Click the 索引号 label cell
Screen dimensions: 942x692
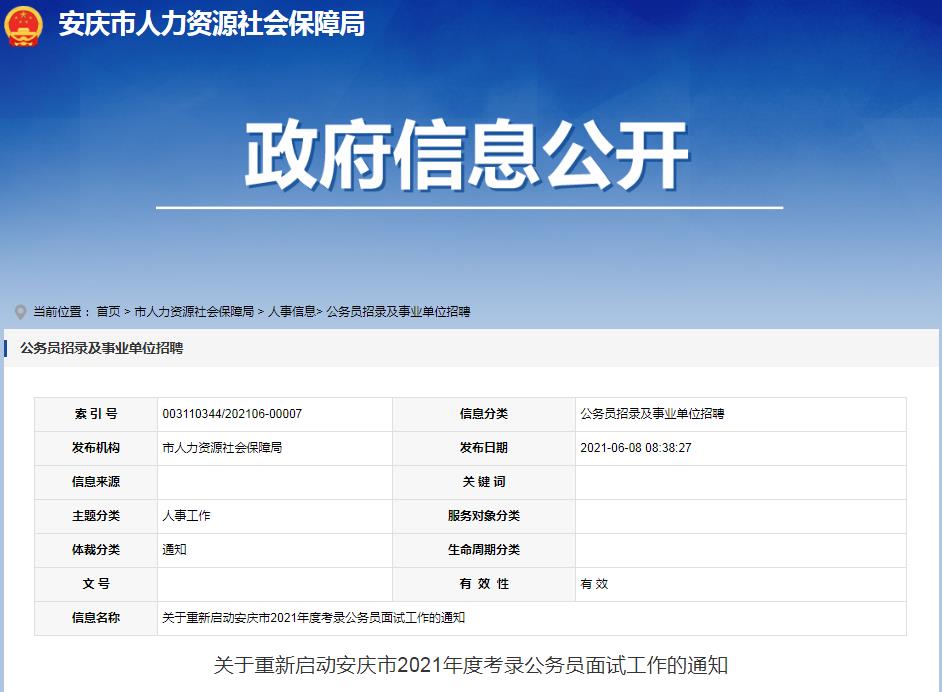(x=96, y=414)
